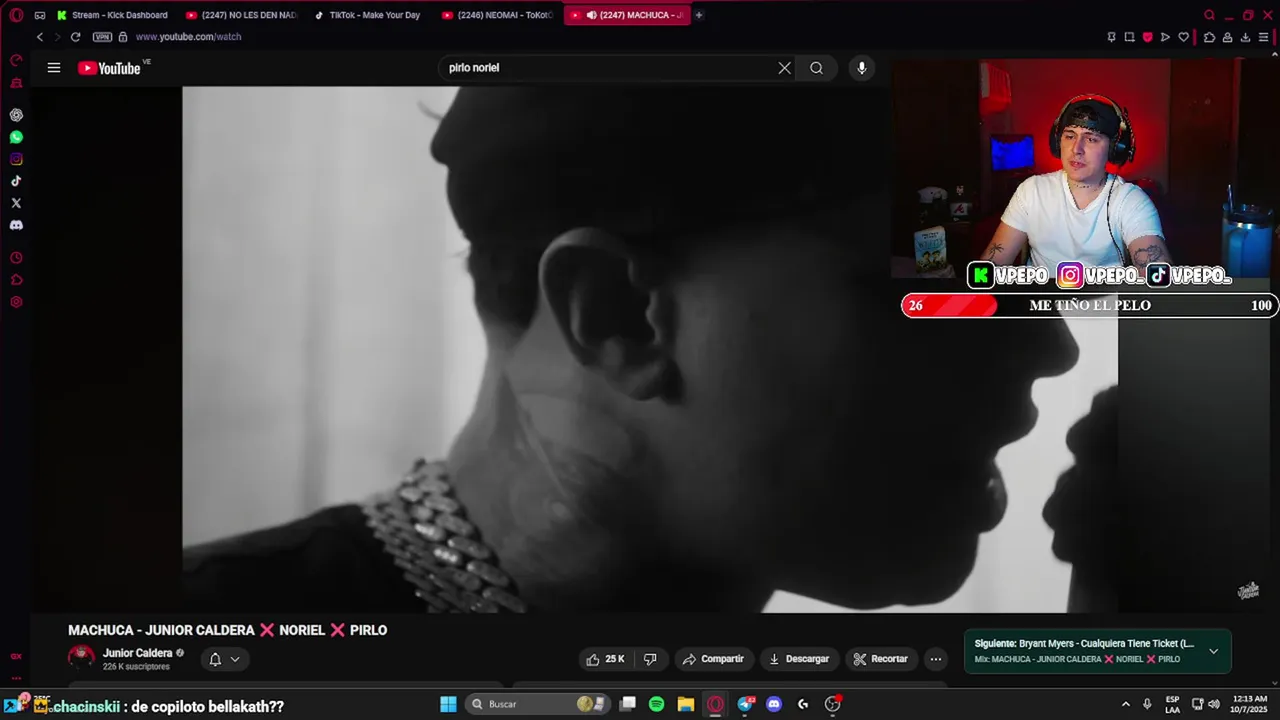1280x720 pixels.
Task: Open the Easy Setup menu lines icon
Action: pos(1263,37)
